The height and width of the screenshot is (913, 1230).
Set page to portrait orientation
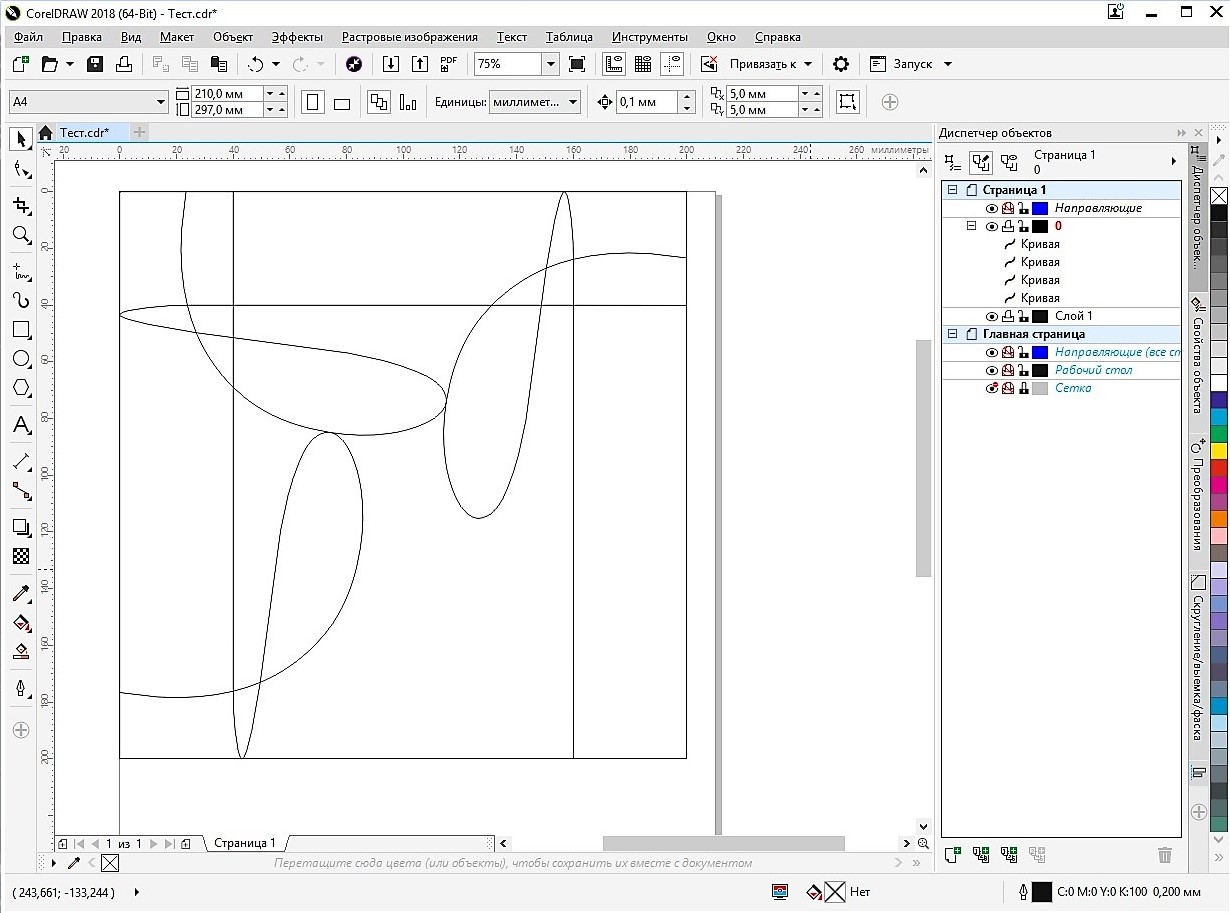click(x=312, y=102)
